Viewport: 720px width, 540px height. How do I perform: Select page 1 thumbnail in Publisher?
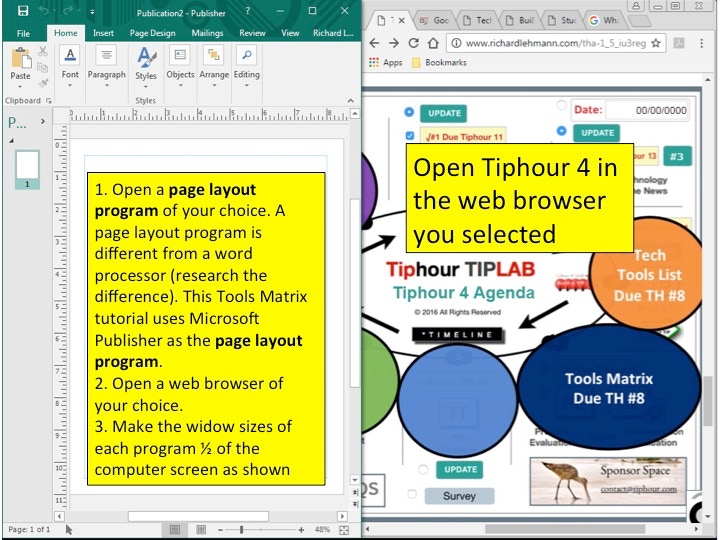[x=27, y=169]
